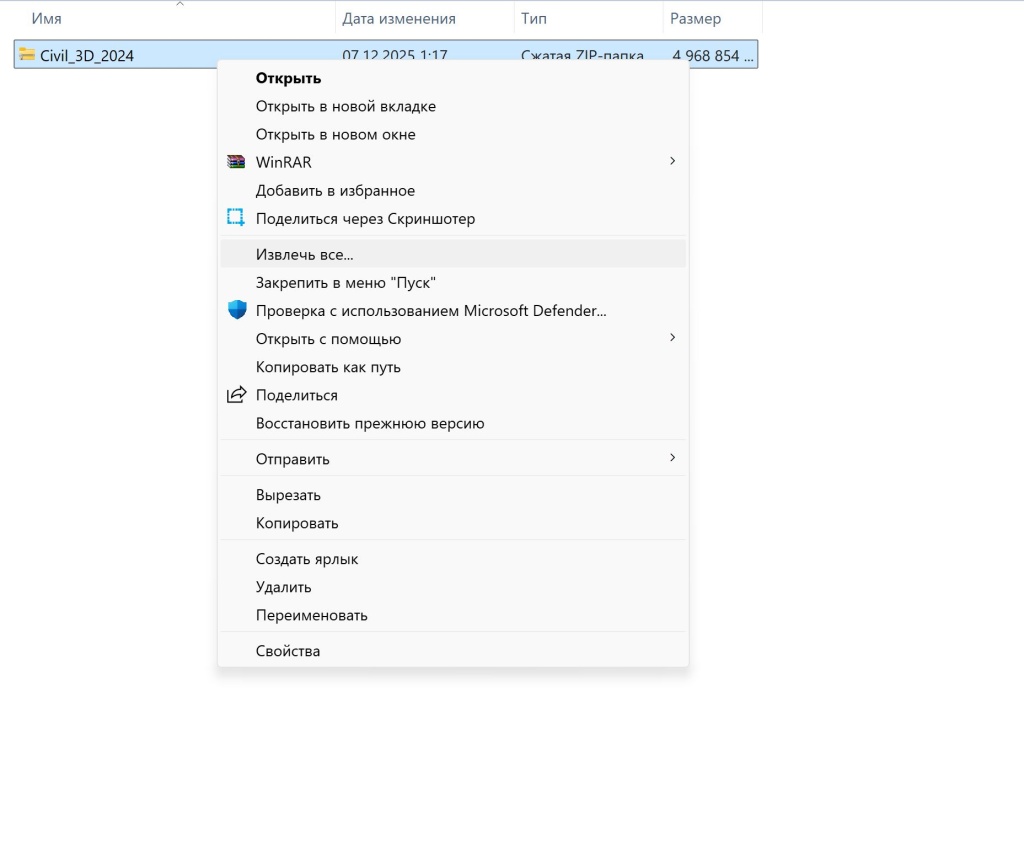Screen dimensions: 1024x852
Task: Click the Скриншотер dashed-square icon
Action: coord(236,217)
